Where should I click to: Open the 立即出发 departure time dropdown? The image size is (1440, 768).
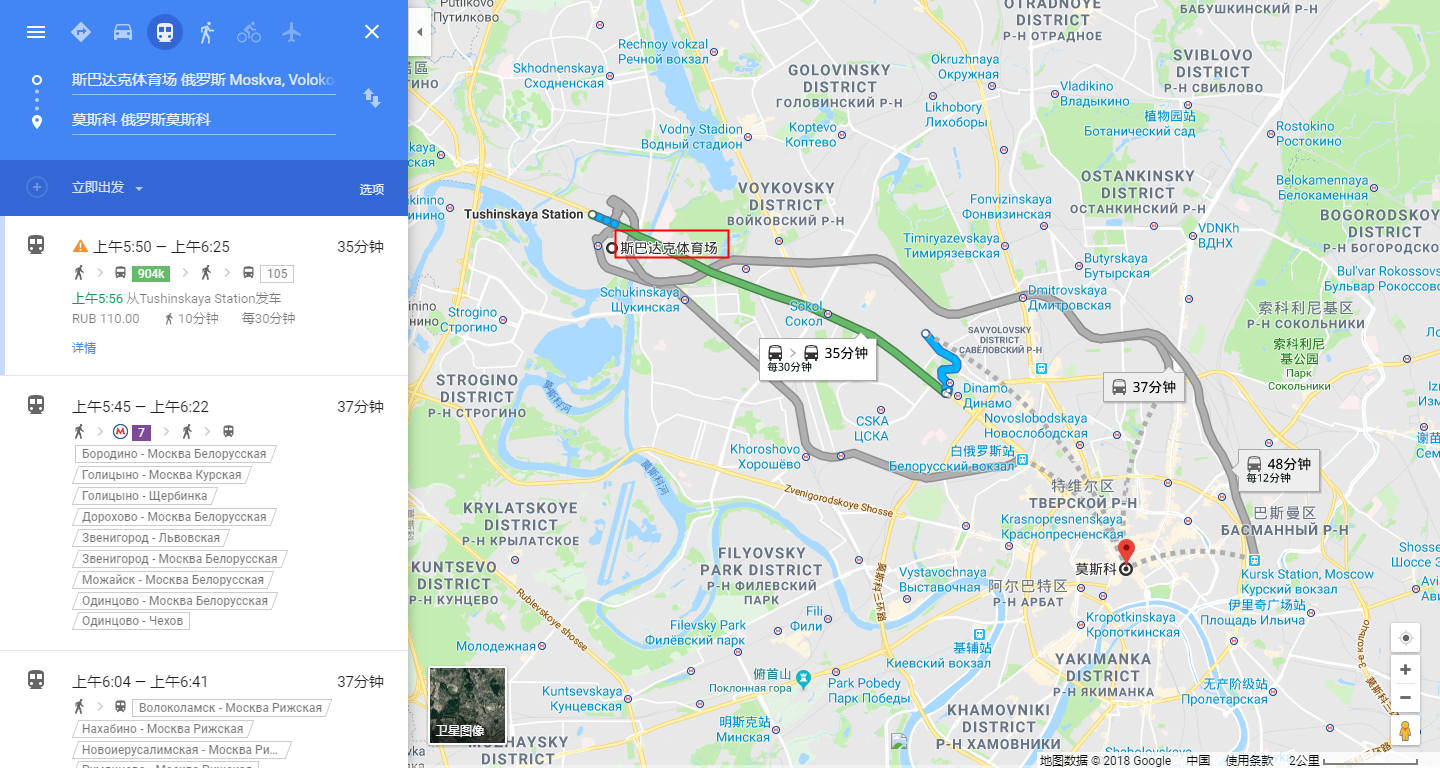click(108, 188)
